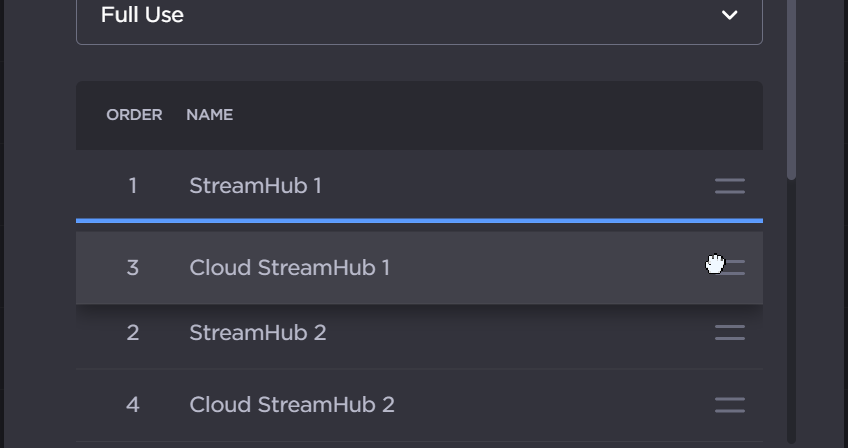Choose the StreamHub 2 name
Screen dimensions: 848x448
257,333
